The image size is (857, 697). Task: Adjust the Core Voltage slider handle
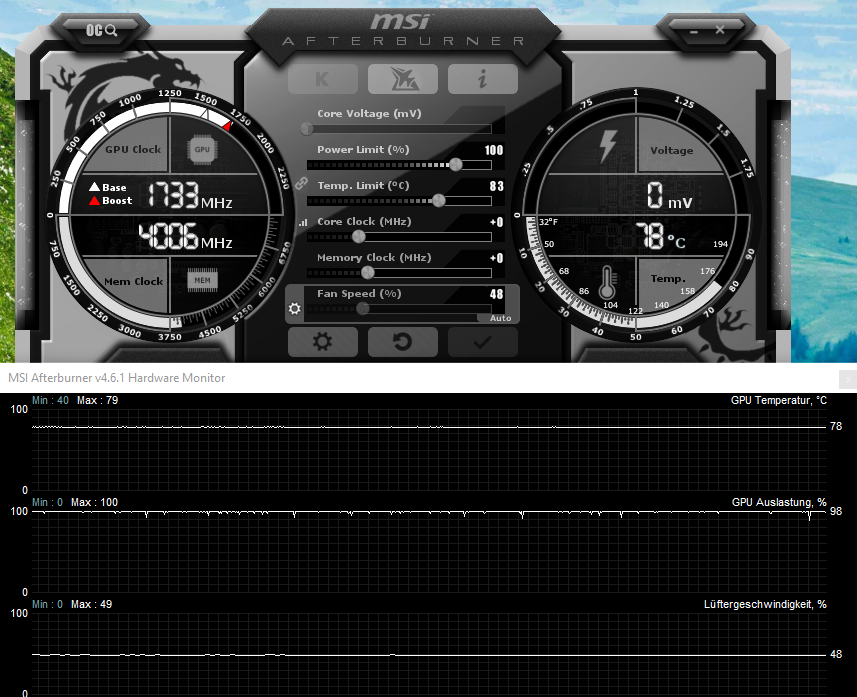pyautogui.click(x=307, y=128)
